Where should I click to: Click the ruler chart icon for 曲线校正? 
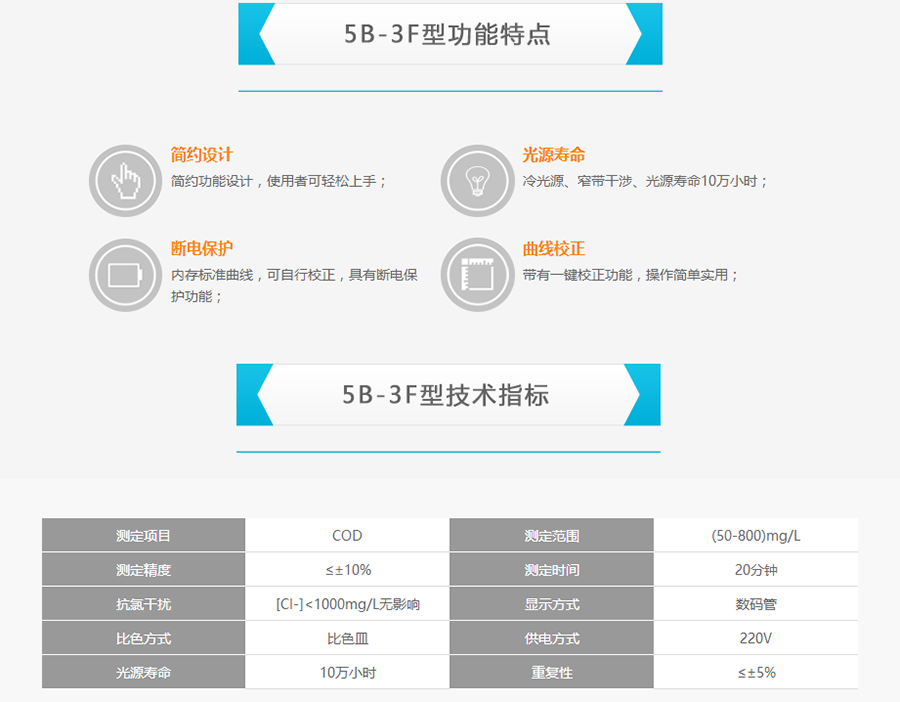[x=477, y=274]
